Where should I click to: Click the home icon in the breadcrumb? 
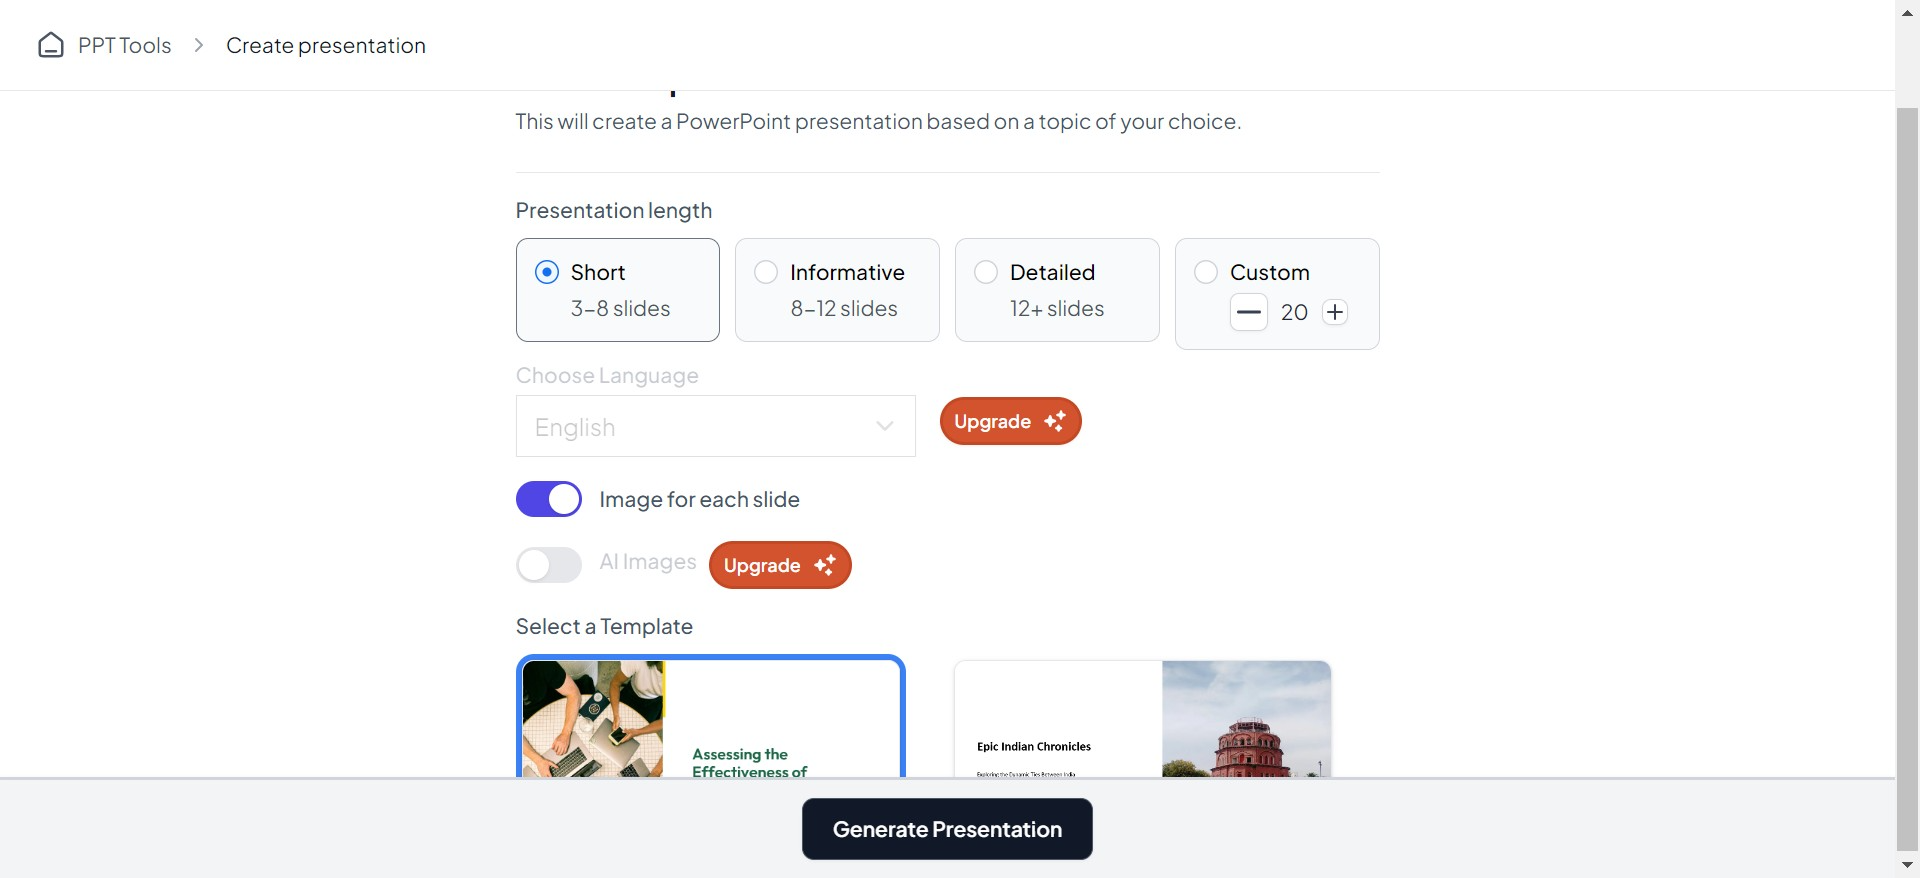(51, 46)
